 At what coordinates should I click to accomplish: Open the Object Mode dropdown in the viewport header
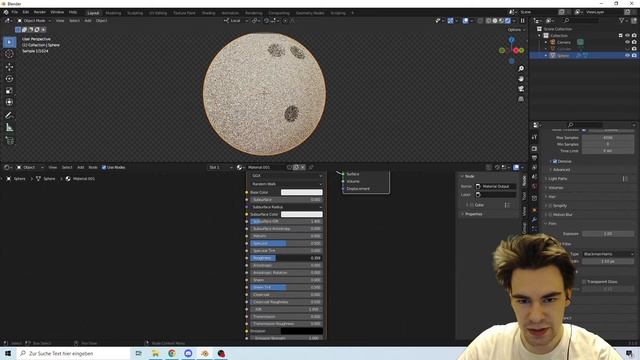coord(34,20)
